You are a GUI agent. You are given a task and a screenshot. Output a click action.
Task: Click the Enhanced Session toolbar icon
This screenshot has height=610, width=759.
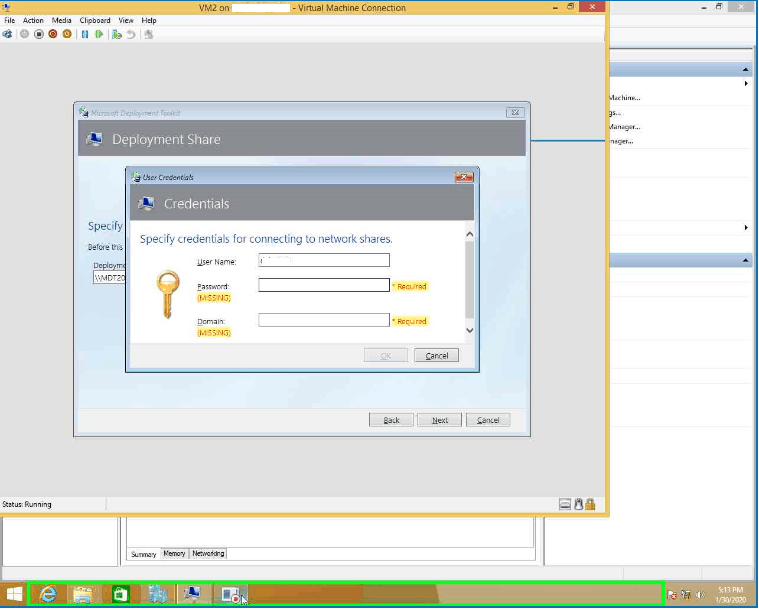click(149, 34)
